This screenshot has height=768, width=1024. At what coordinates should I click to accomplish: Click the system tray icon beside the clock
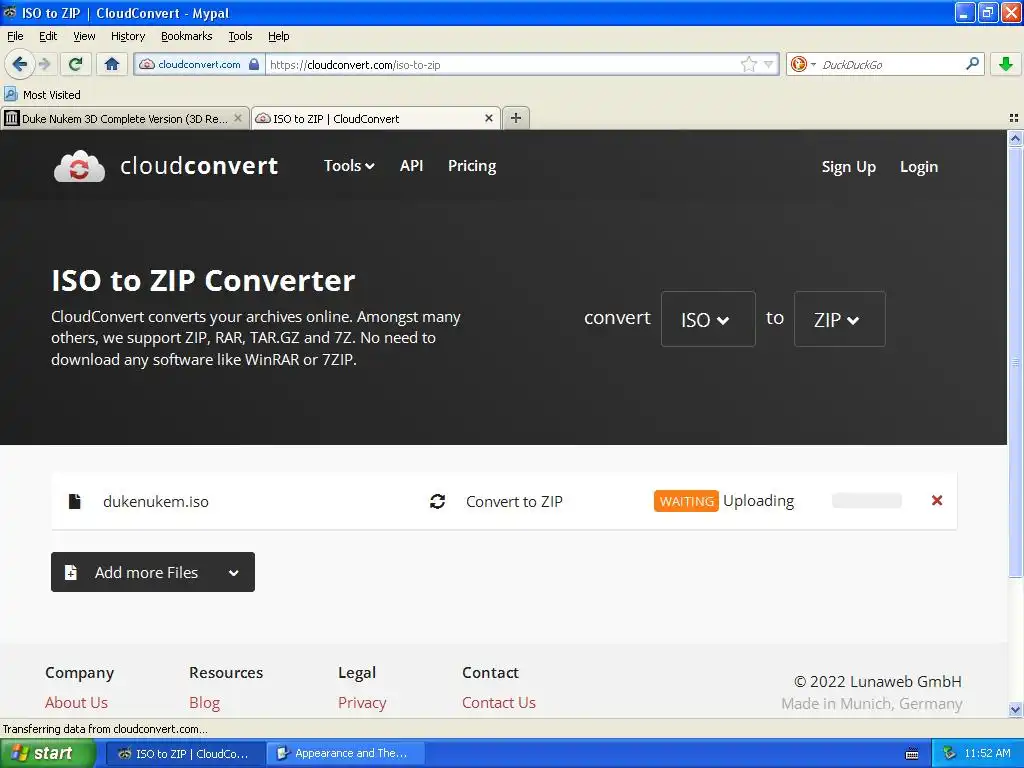[x=949, y=753]
